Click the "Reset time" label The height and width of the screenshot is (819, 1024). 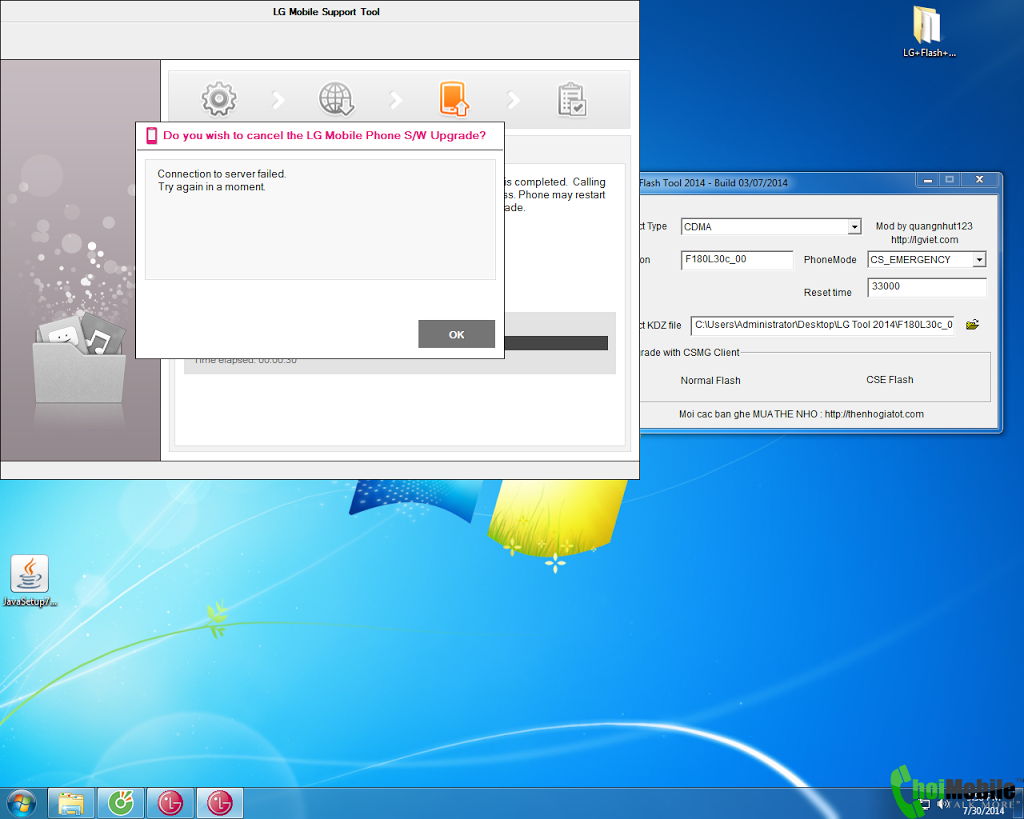pos(827,293)
